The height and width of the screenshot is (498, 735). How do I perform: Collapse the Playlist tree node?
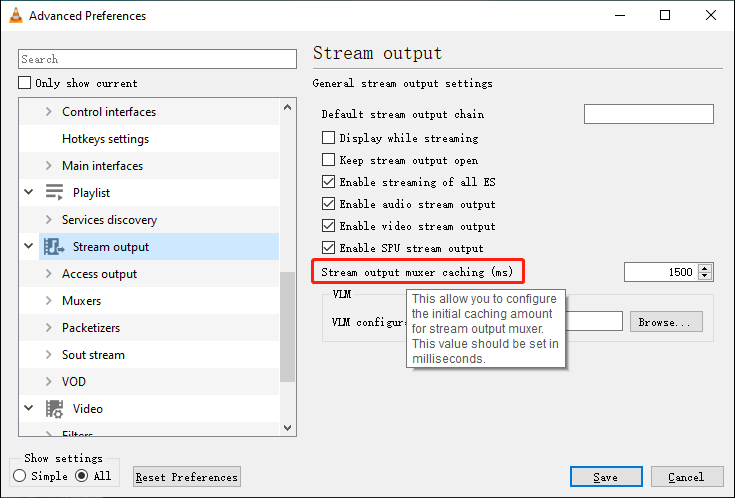29,192
